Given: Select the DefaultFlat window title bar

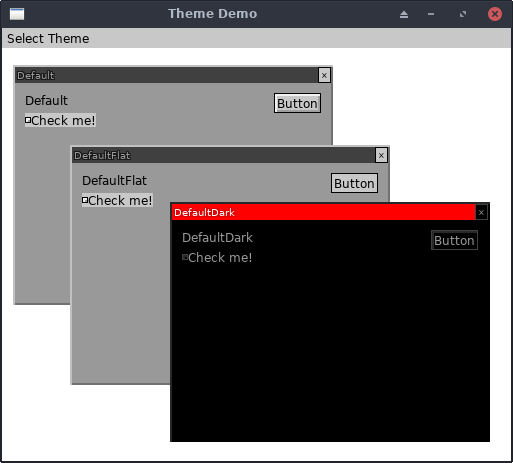Looking at the screenshot, I should pos(224,155).
